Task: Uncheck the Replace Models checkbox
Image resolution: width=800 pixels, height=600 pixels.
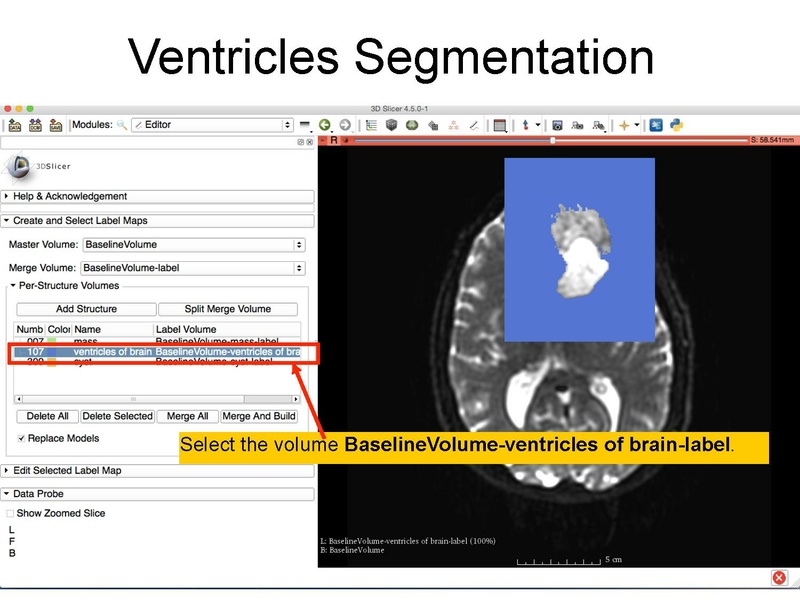Action: click(23, 438)
